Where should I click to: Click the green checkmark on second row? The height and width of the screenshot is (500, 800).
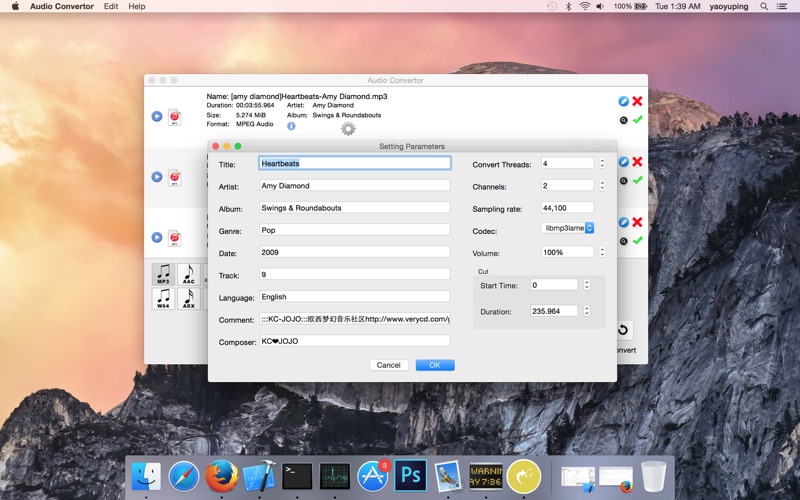tap(637, 180)
